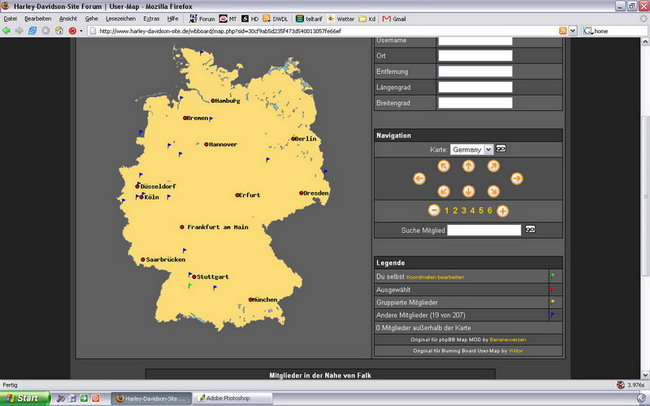This screenshot has height=406, width=650.
Task: Pan the map right with the east arrow
Action: point(517,178)
